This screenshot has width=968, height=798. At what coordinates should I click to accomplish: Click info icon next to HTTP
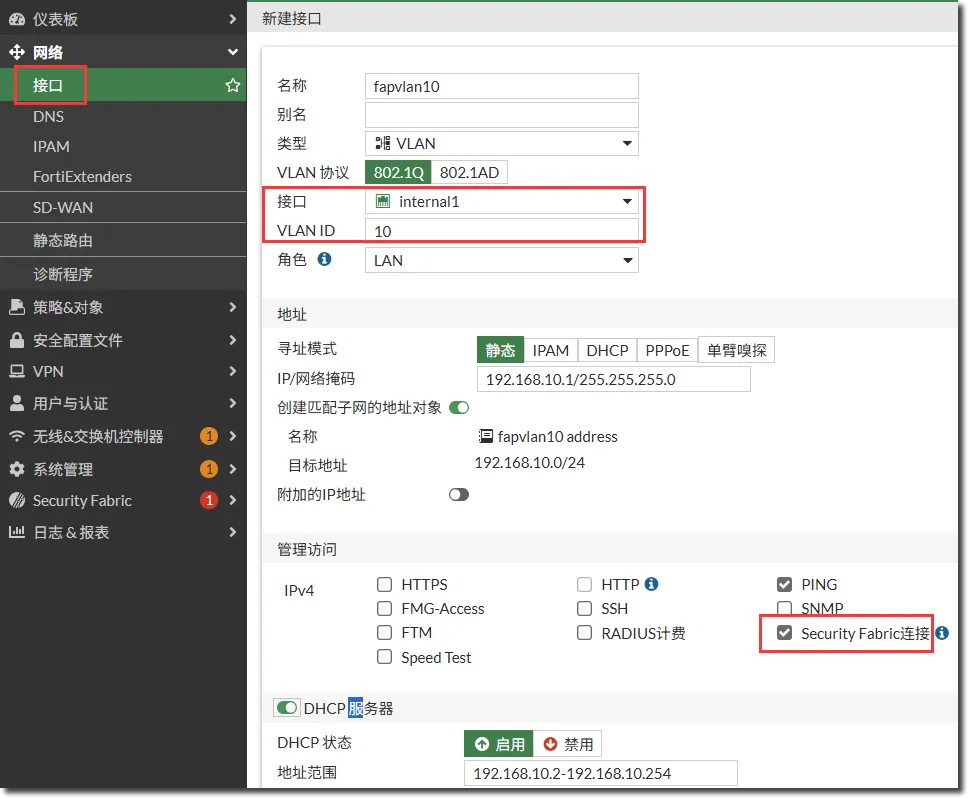pos(651,584)
